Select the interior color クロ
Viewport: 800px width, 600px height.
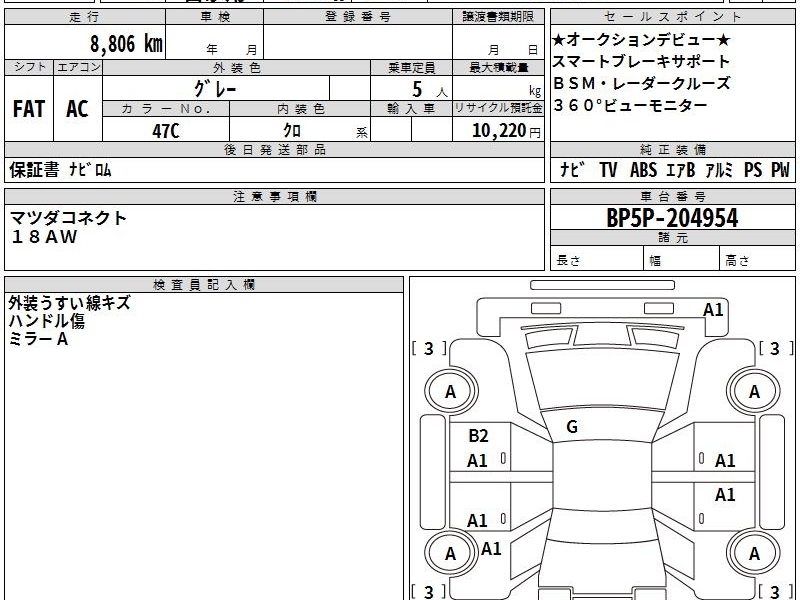click(x=292, y=131)
